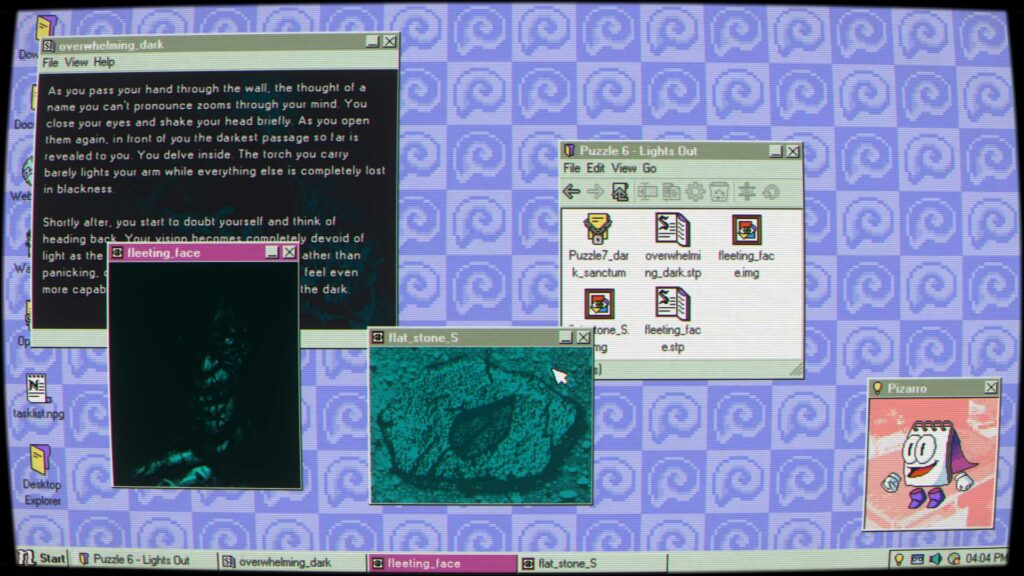This screenshot has height=576, width=1024.
Task: Open the File menu in Puzzle 6
Action: click(x=571, y=168)
